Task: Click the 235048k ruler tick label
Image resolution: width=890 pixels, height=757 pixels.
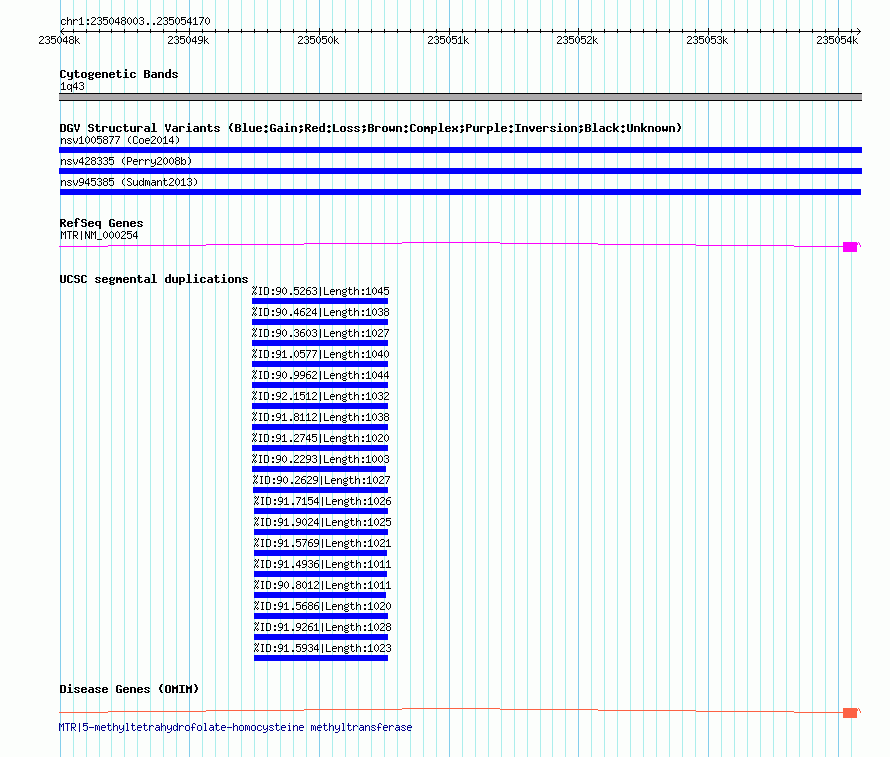Action: [59, 40]
